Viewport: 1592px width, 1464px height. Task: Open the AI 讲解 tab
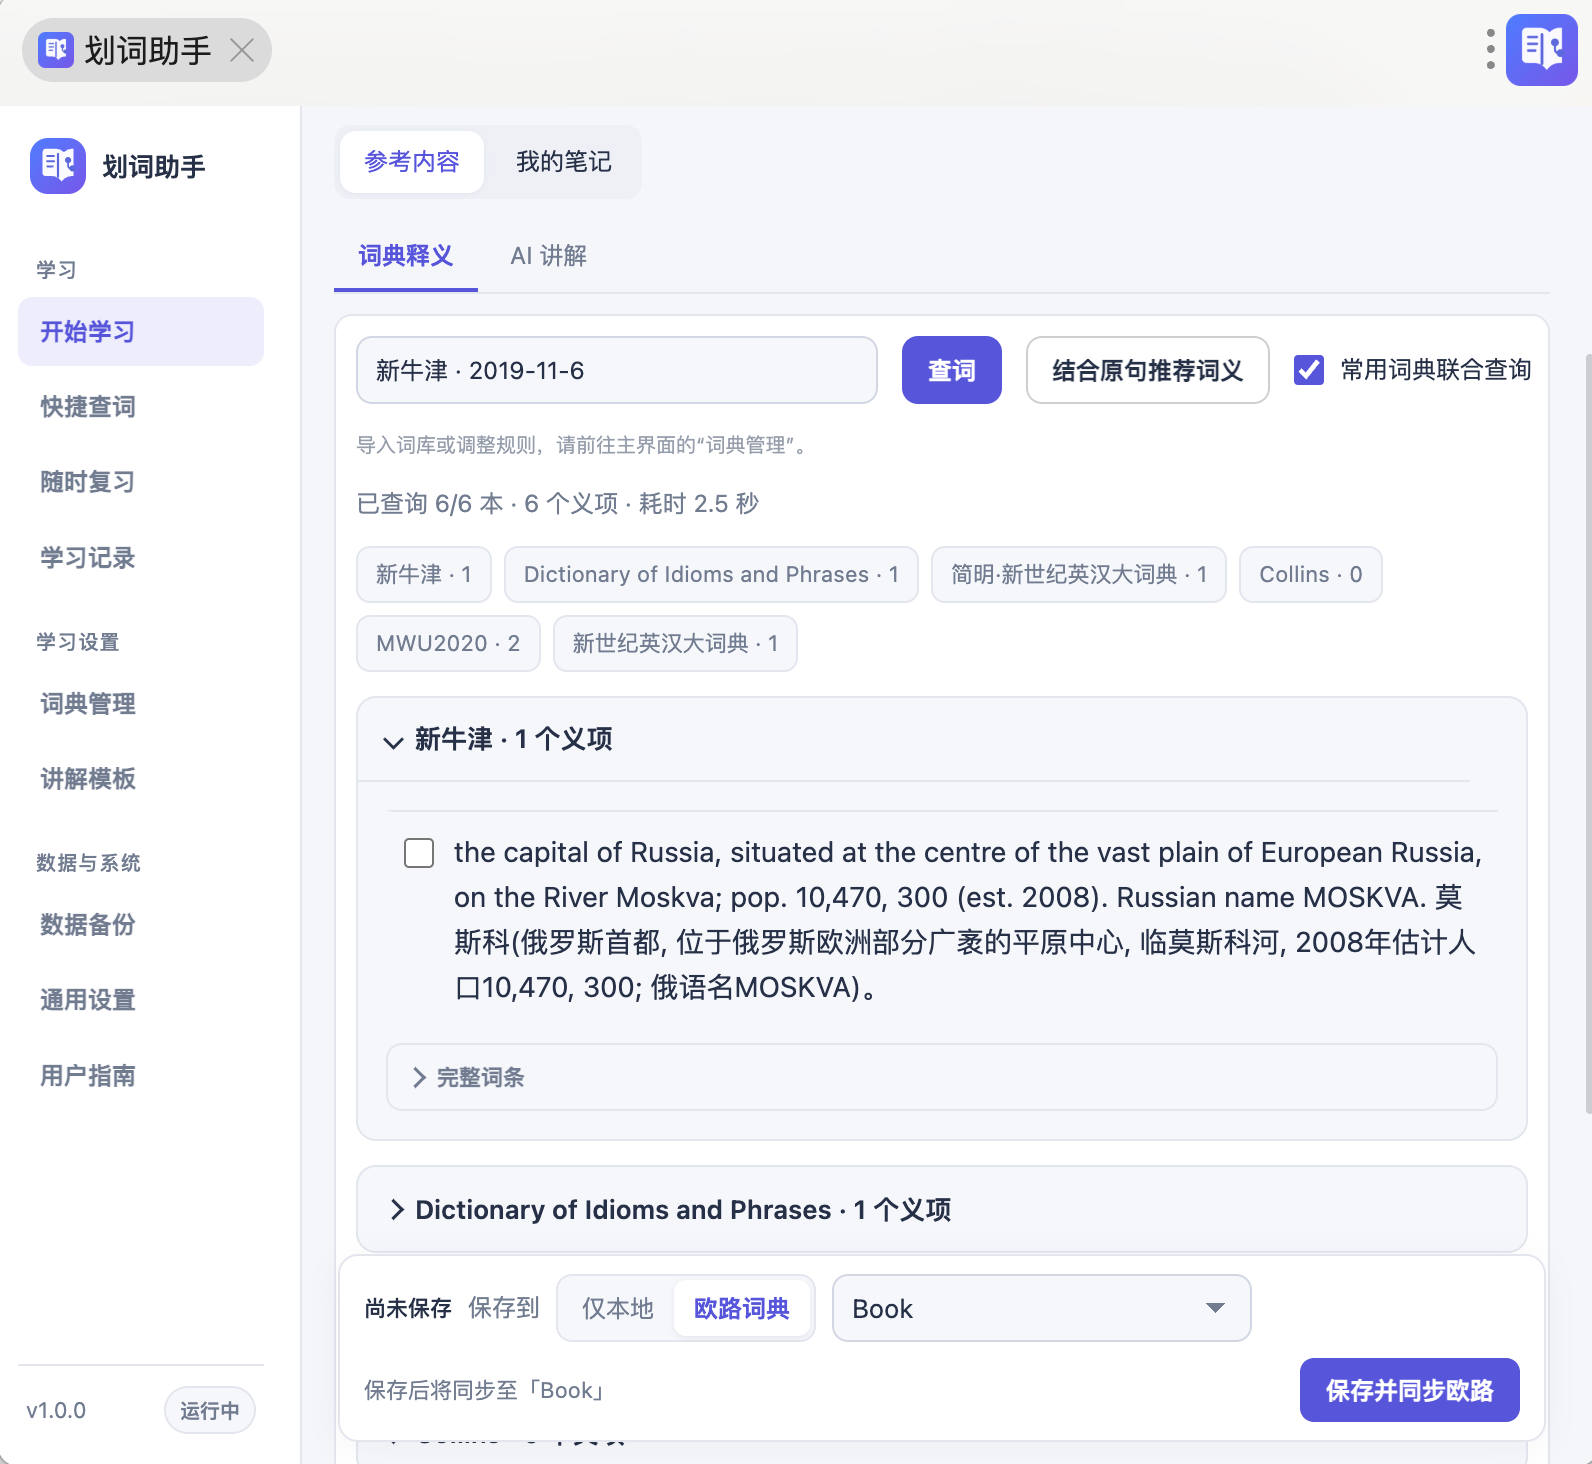pos(548,256)
